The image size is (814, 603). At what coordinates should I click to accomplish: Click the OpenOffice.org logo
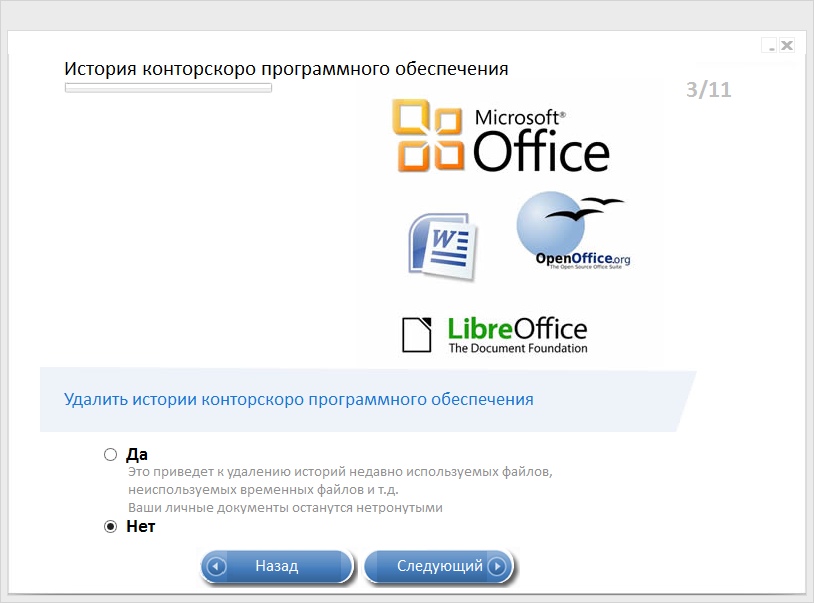(574, 230)
